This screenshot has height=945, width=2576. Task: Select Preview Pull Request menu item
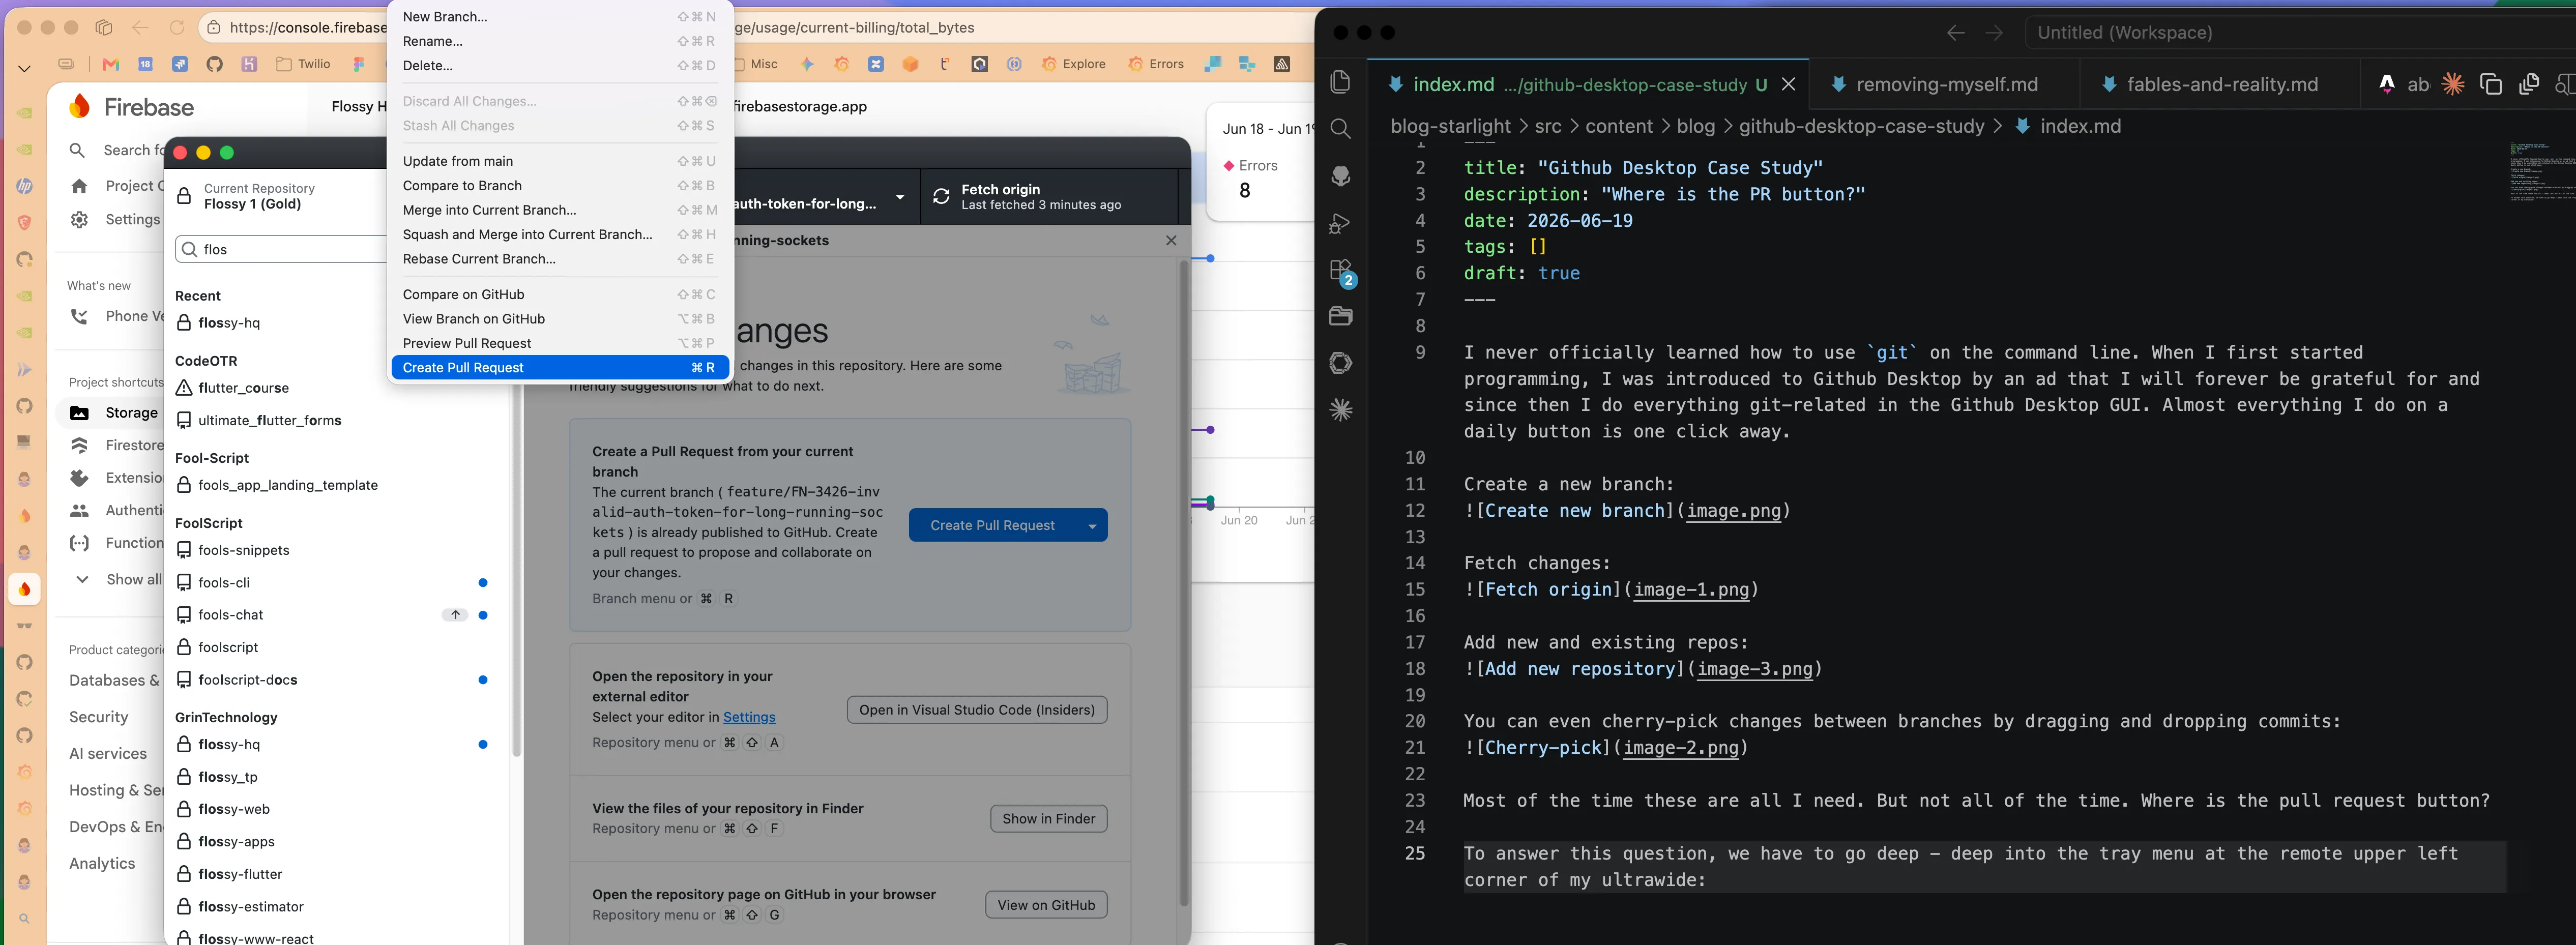coord(560,344)
